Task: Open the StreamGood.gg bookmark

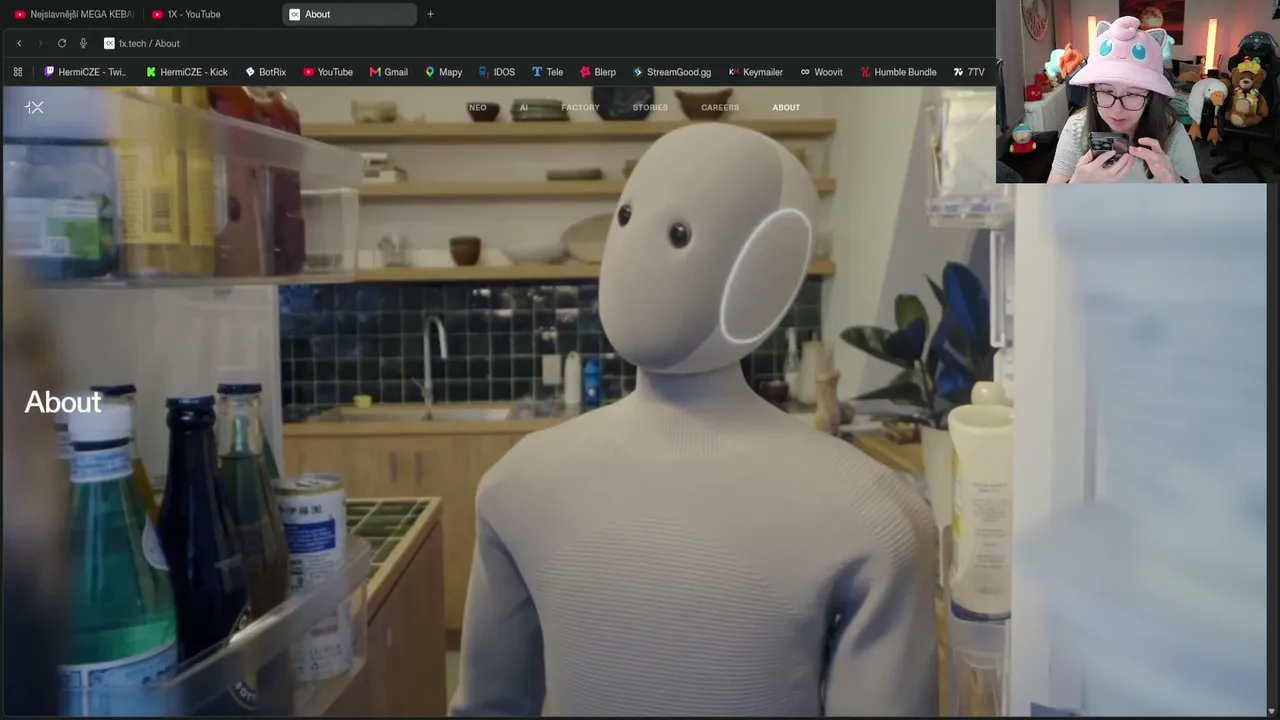Action: (672, 72)
